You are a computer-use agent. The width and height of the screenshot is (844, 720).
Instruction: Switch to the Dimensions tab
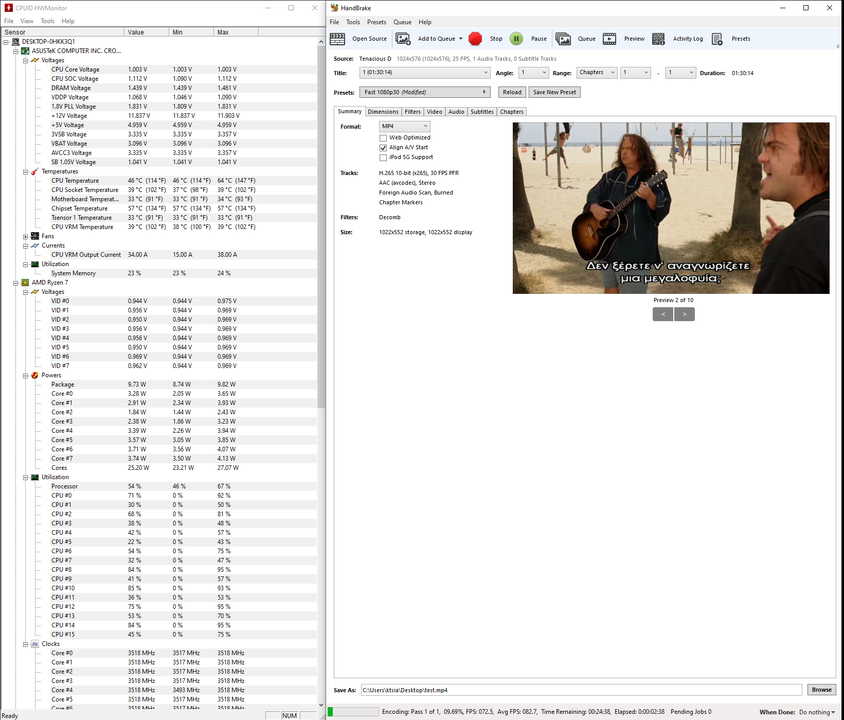[383, 112]
